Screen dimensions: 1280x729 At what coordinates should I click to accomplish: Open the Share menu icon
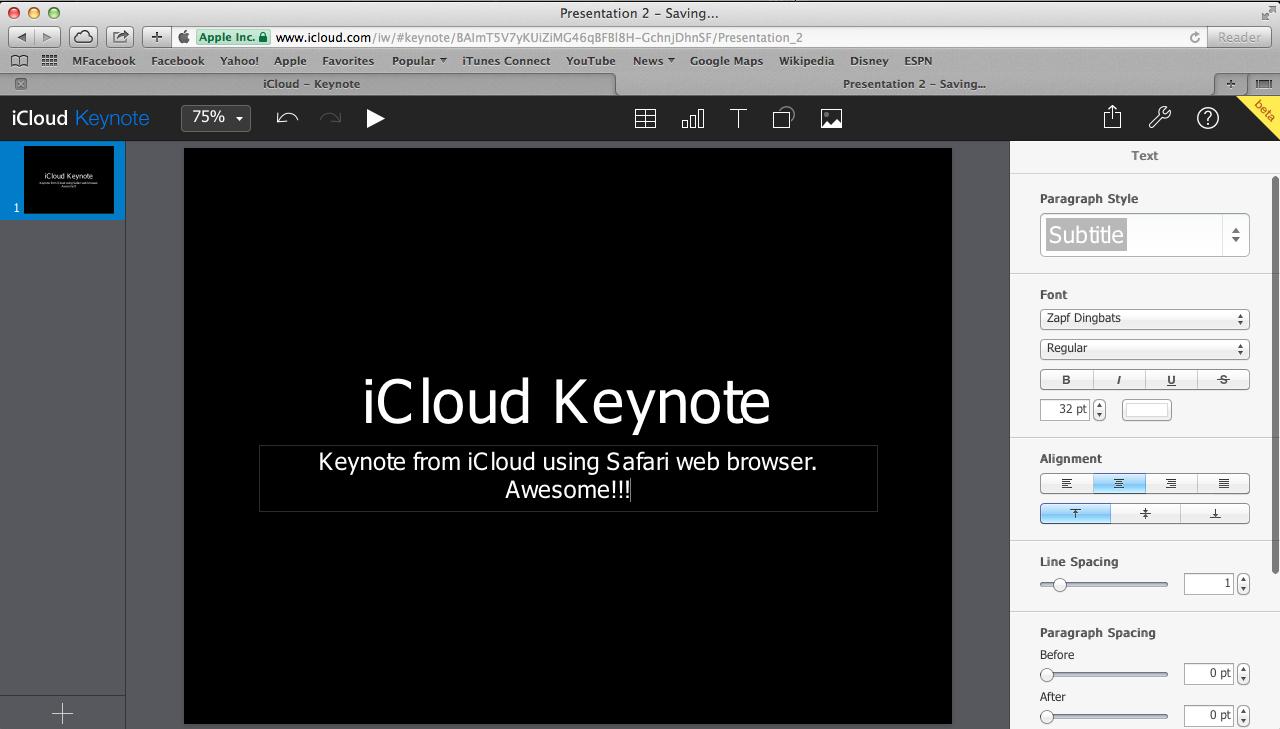(x=1112, y=117)
